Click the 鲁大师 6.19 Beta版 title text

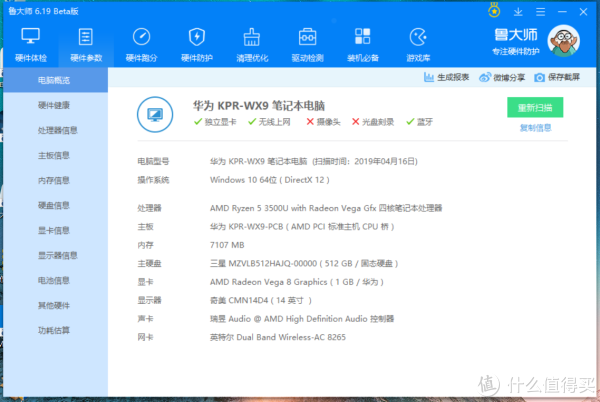point(43,11)
